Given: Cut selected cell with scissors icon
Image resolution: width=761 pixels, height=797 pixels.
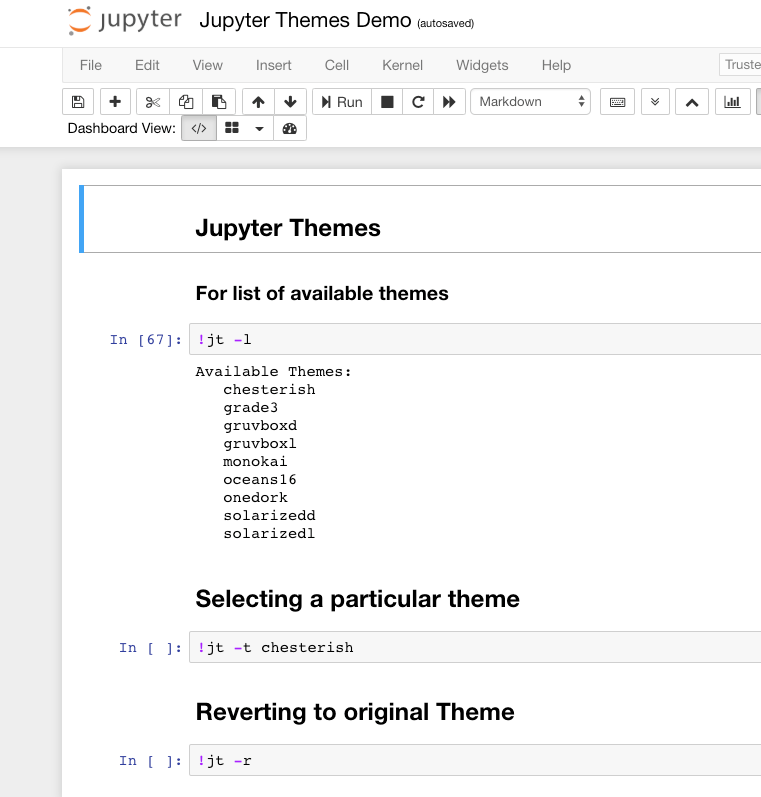Looking at the screenshot, I should (152, 102).
